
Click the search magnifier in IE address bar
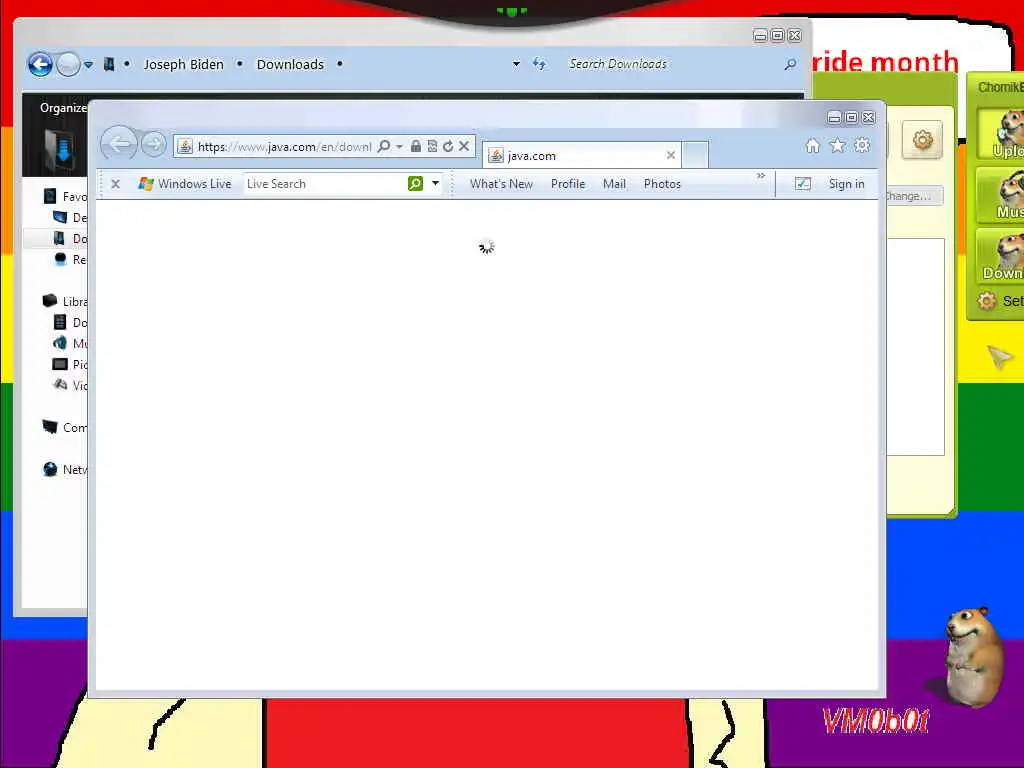[x=384, y=146]
